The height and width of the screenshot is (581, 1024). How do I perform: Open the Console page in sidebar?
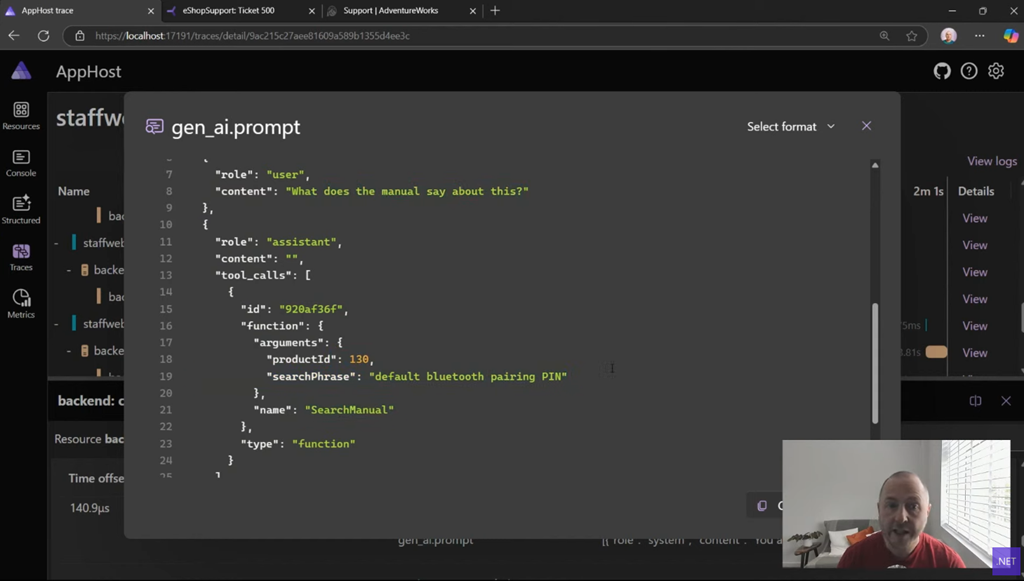click(21, 163)
